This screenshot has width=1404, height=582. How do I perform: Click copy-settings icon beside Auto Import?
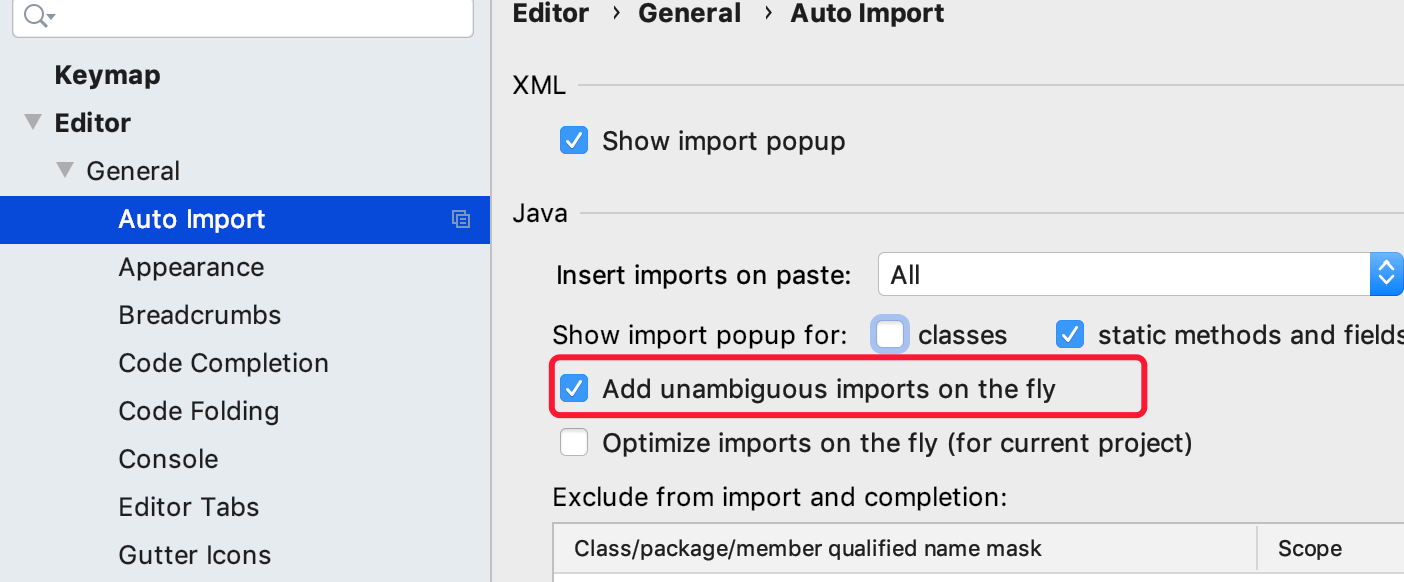tap(461, 219)
